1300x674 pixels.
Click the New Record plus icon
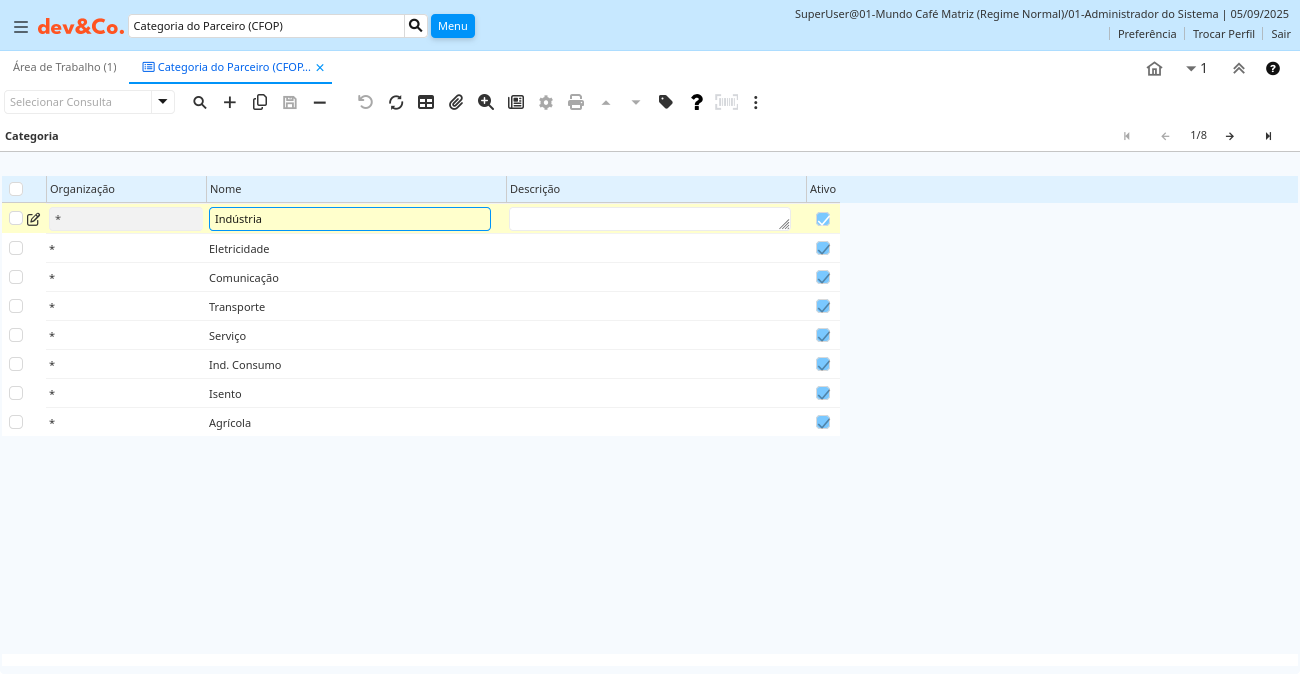pos(230,102)
